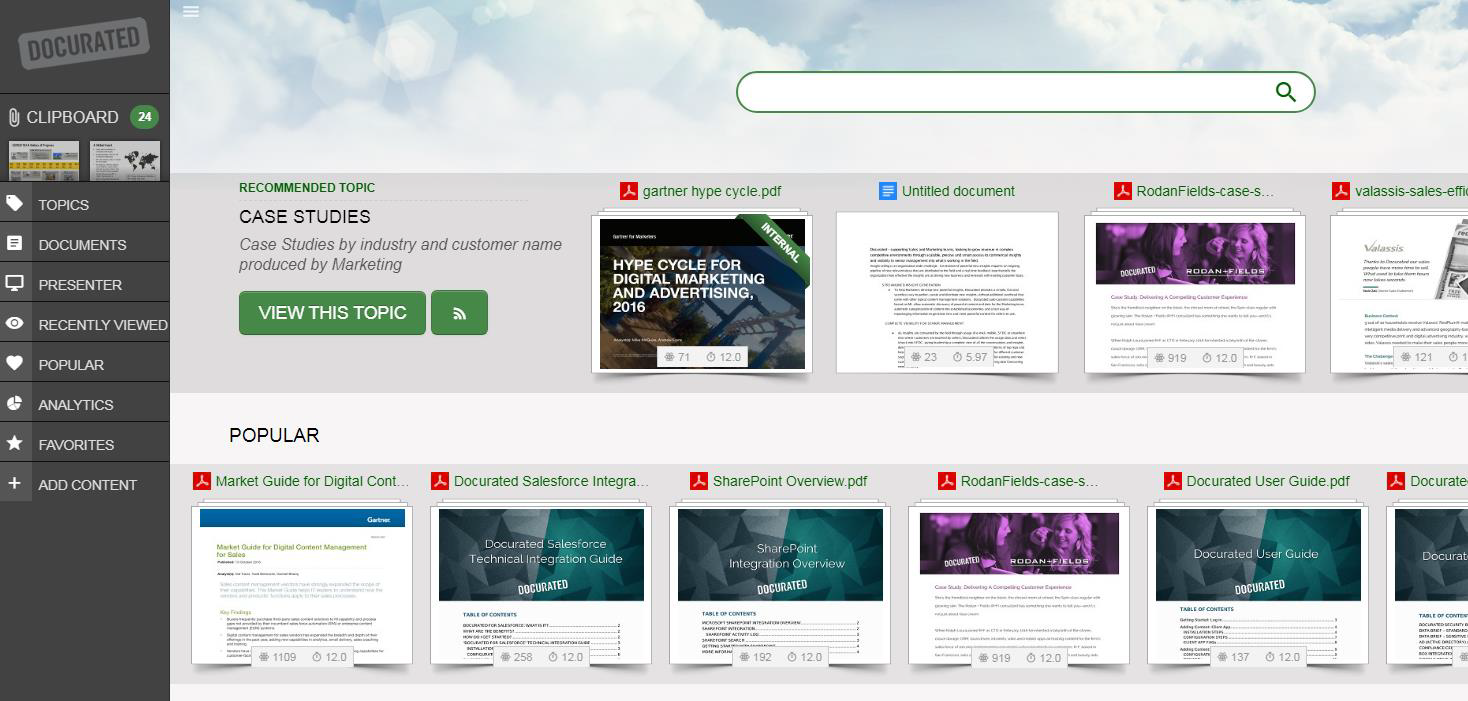
Task: Click PDF icon beside Docurated User Guide.pdf
Action: [1173, 481]
